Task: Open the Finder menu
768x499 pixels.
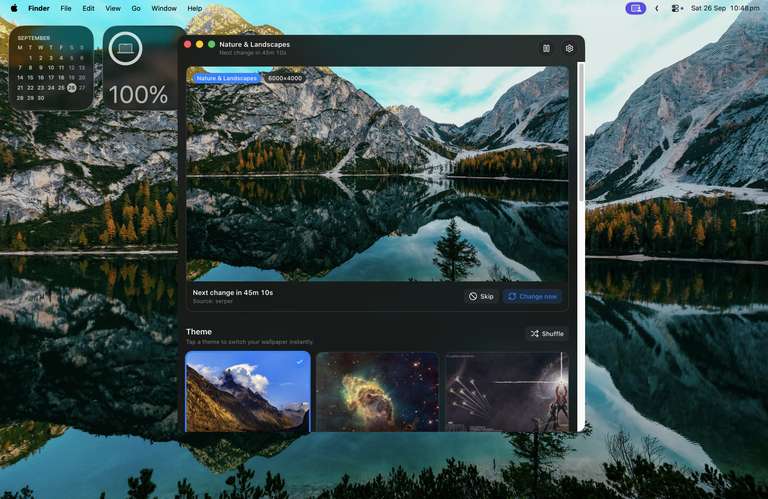Action: [x=39, y=8]
